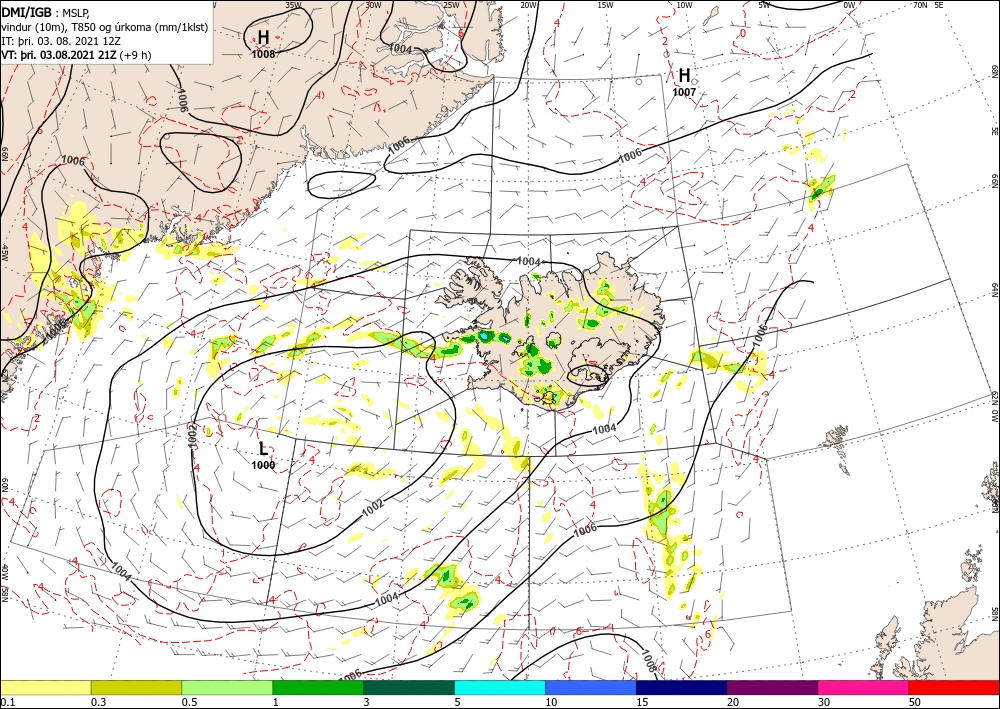
Task: Click the '25W' longitude label
Action: 451,5
